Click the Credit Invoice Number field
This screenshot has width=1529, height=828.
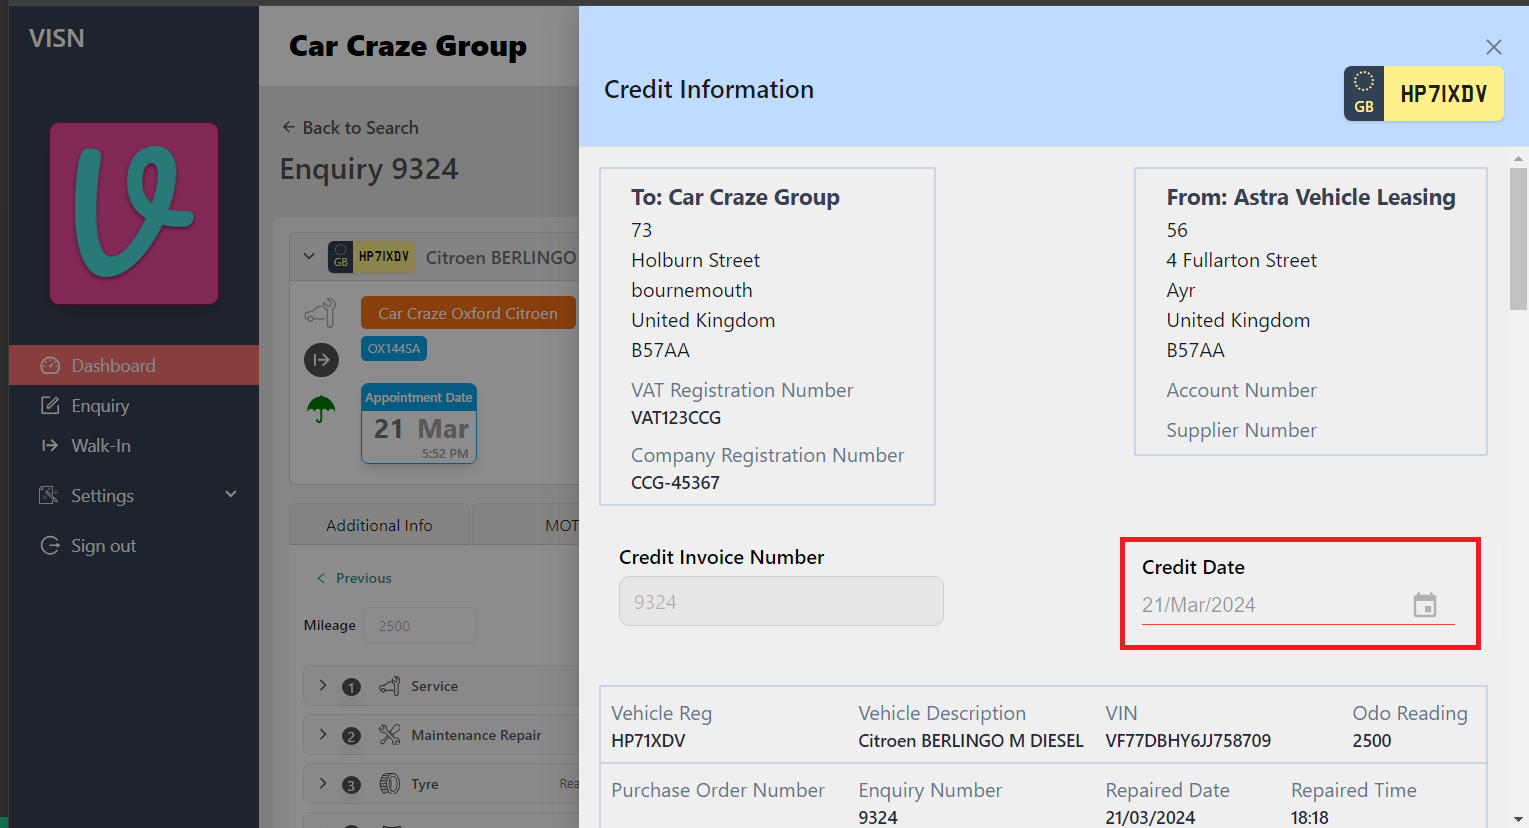781,601
